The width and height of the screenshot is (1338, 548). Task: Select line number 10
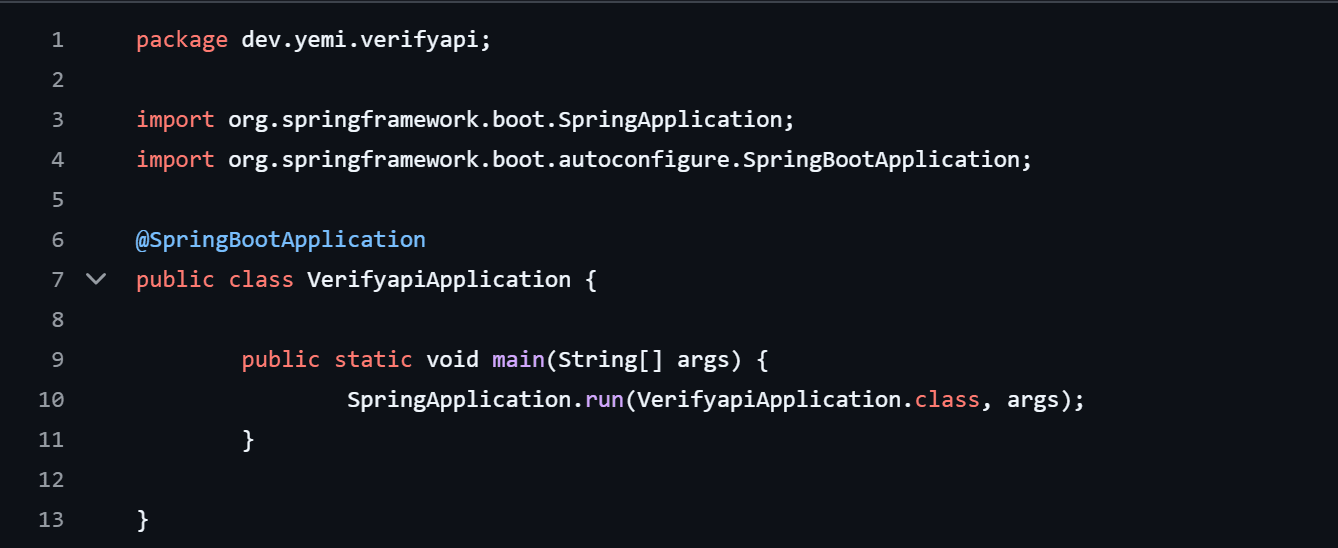51,400
